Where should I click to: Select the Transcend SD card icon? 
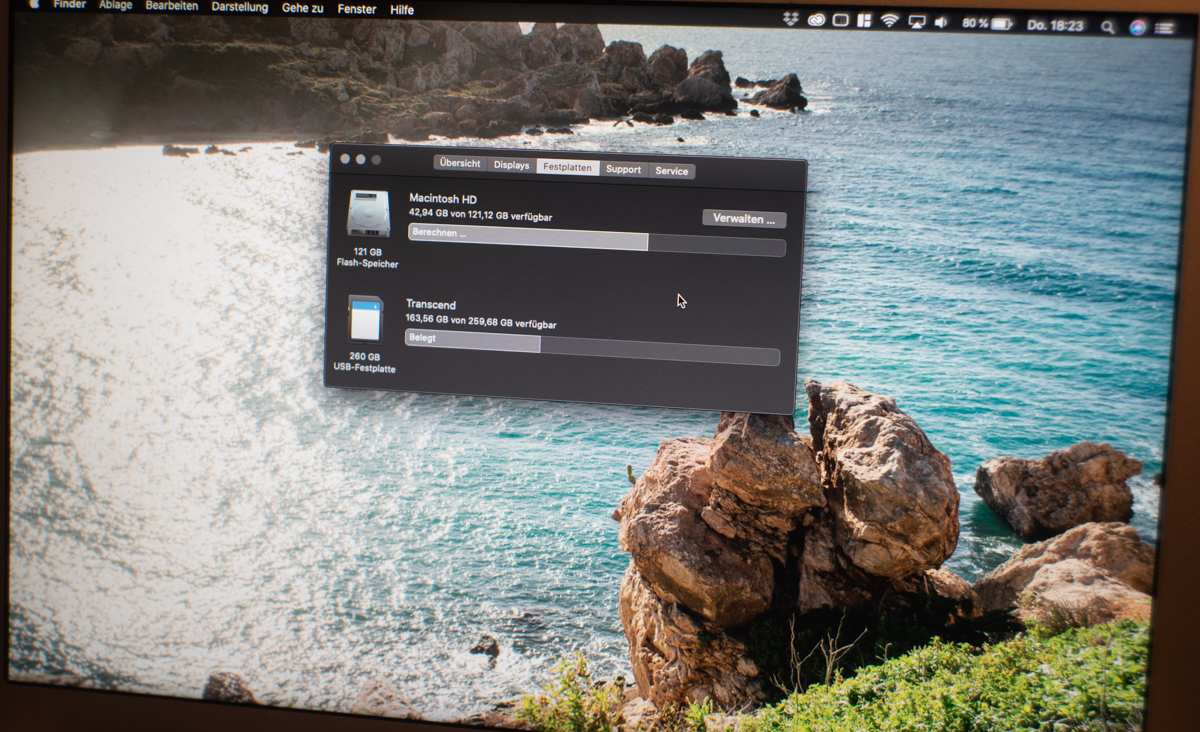coord(365,319)
